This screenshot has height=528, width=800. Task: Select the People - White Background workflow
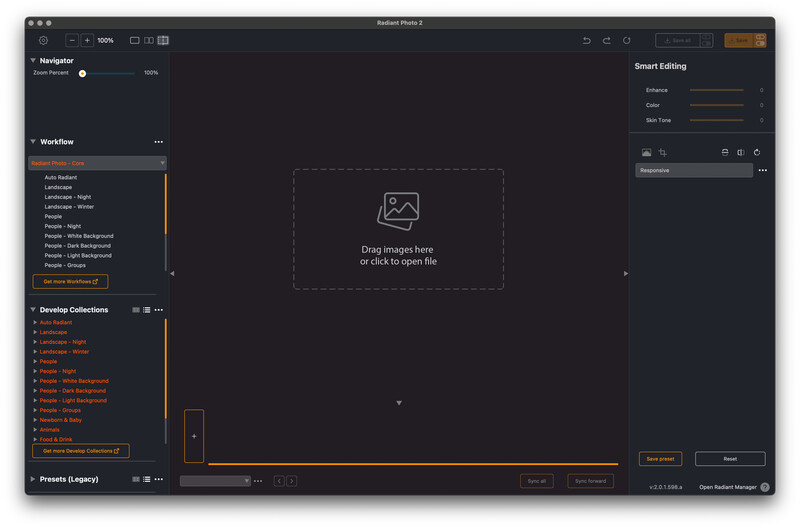pos(79,236)
